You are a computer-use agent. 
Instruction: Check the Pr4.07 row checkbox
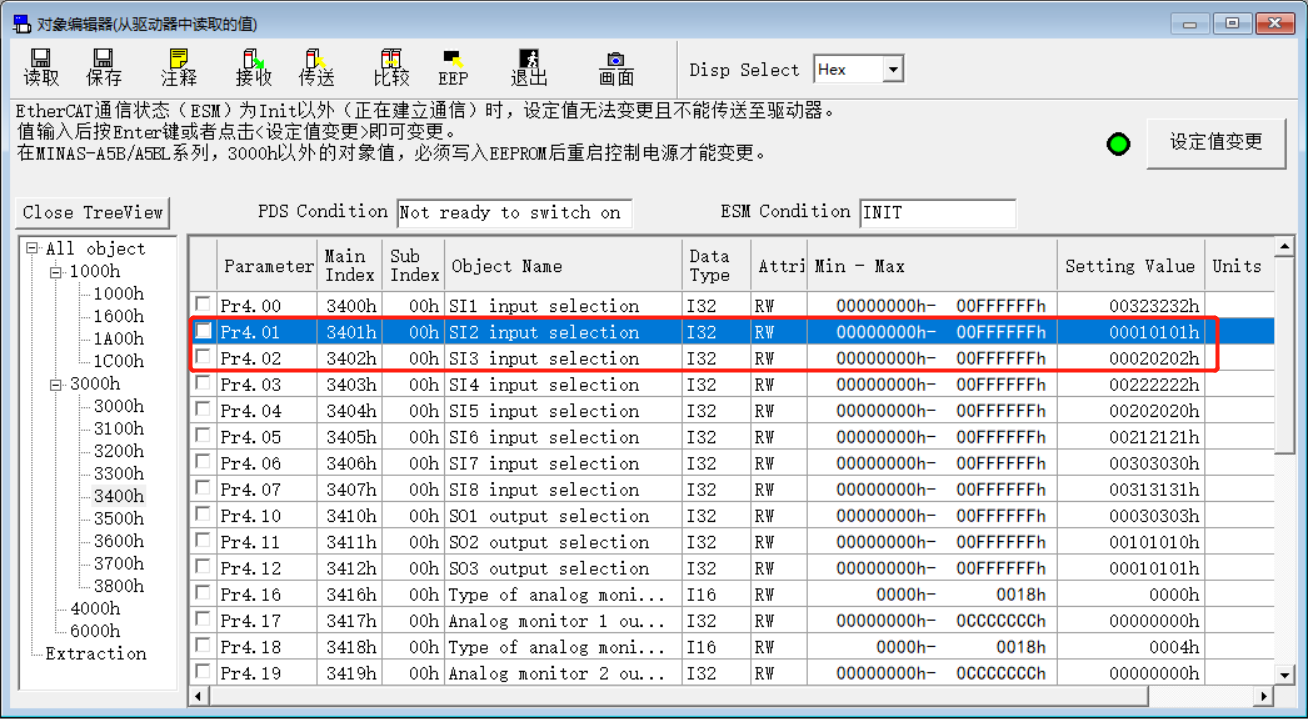click(x=203, y=488)
